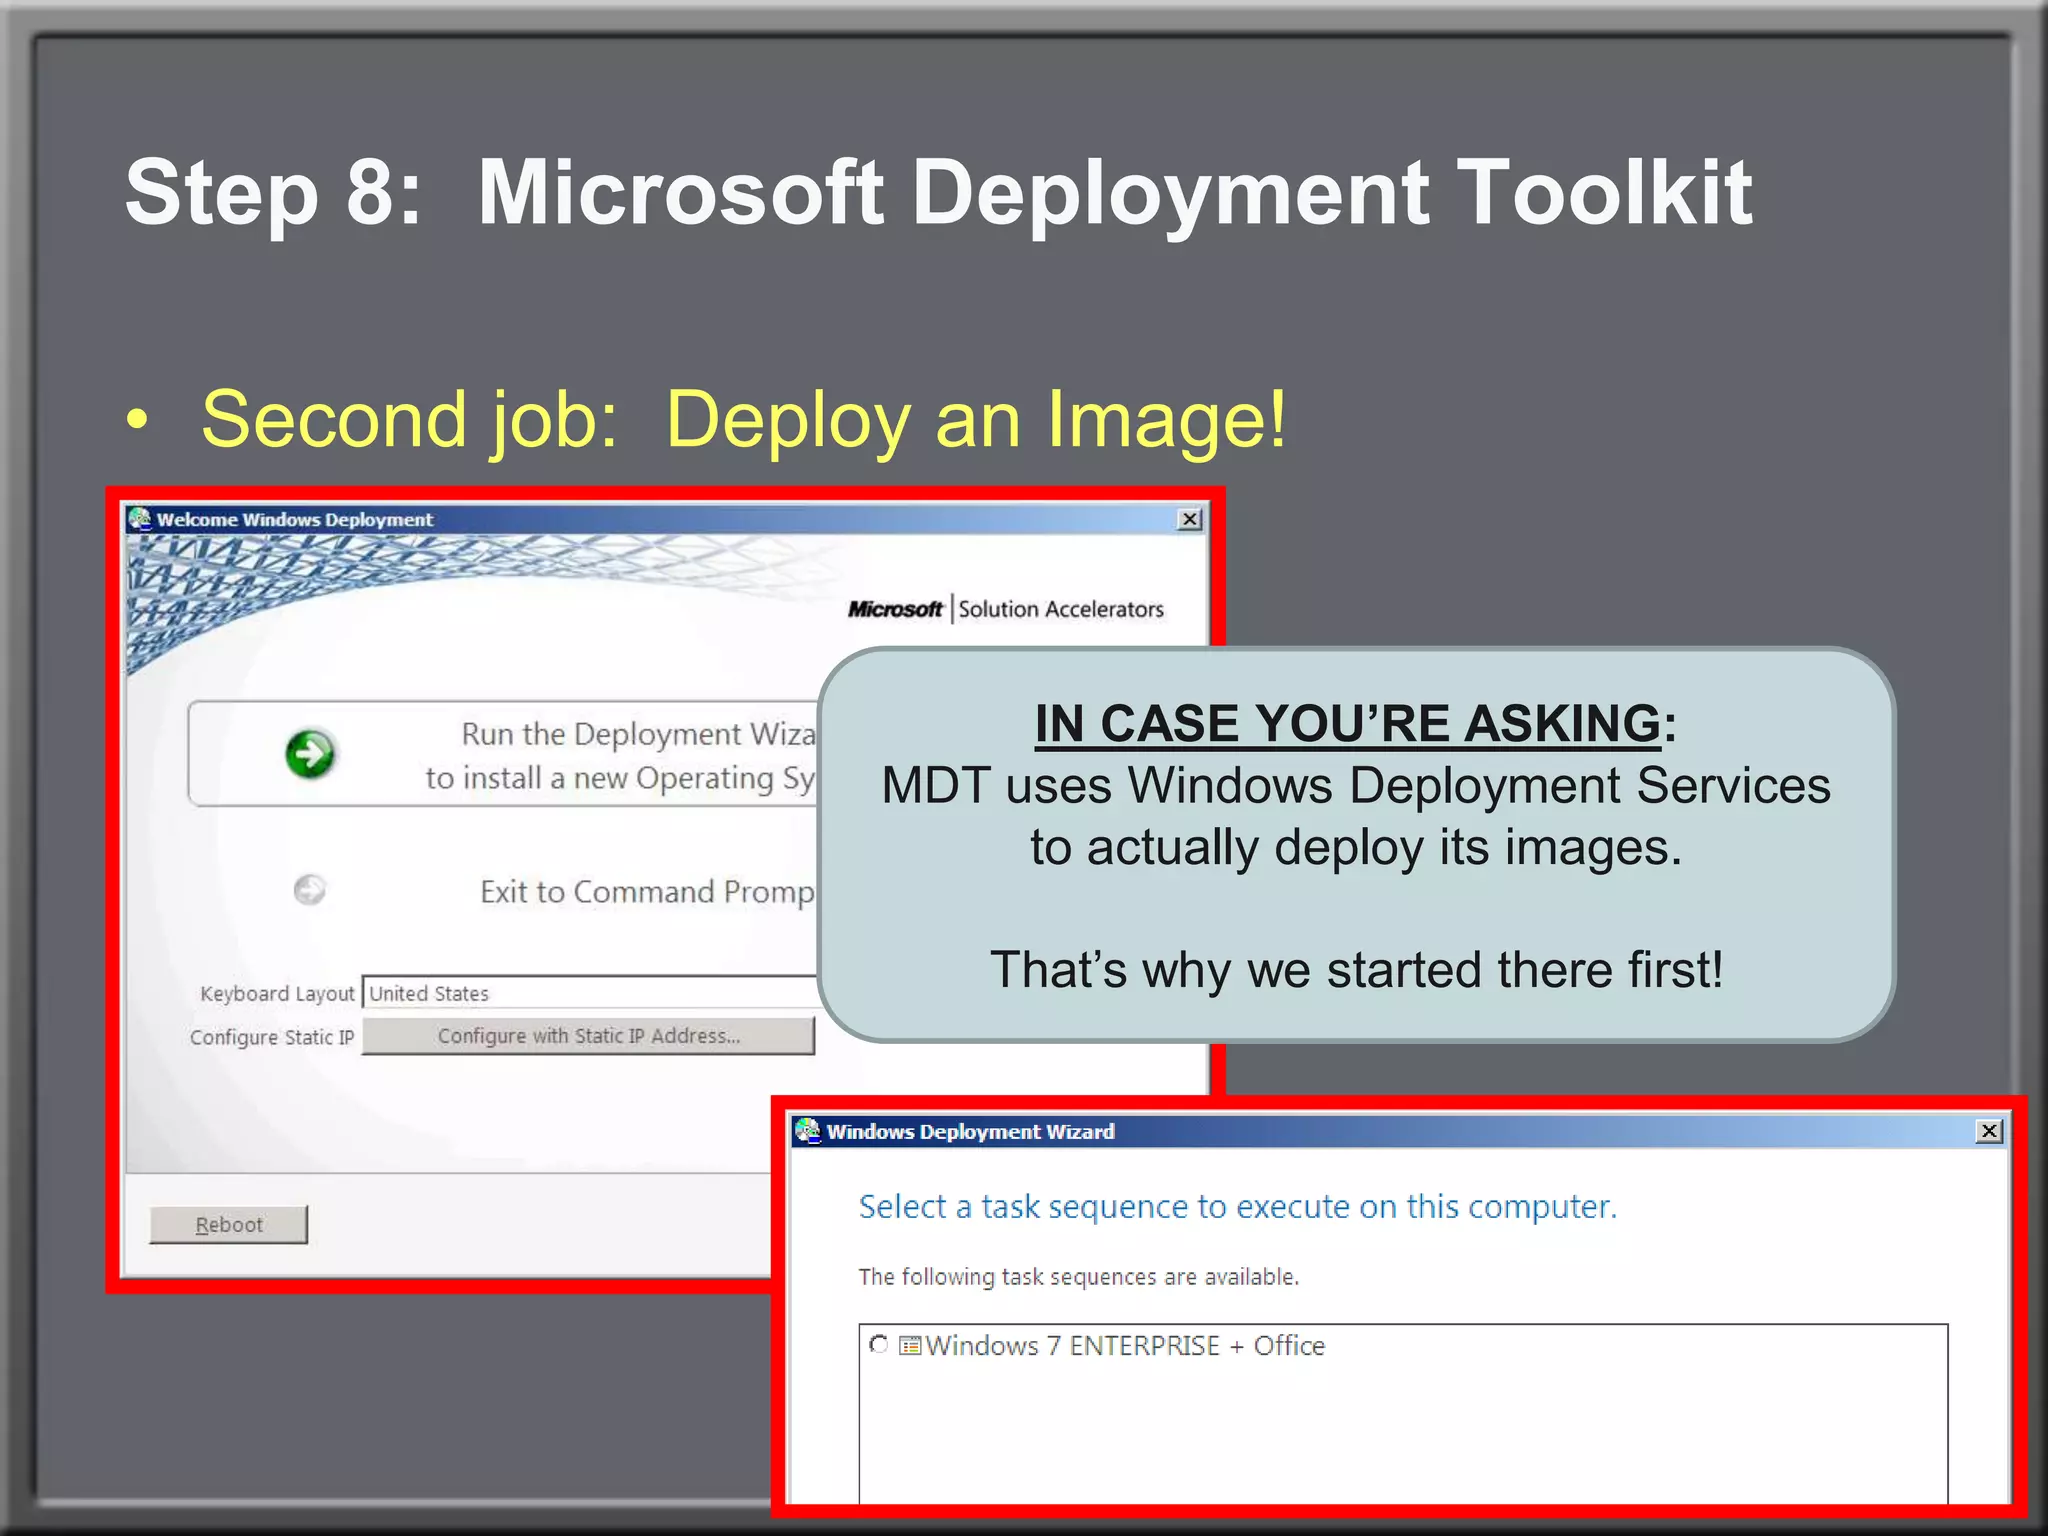
Task: Click the 'Windows 7 ENTERPRISE + Office' task sequence
Action: pyautogui.click(x=1125, y=1346)
